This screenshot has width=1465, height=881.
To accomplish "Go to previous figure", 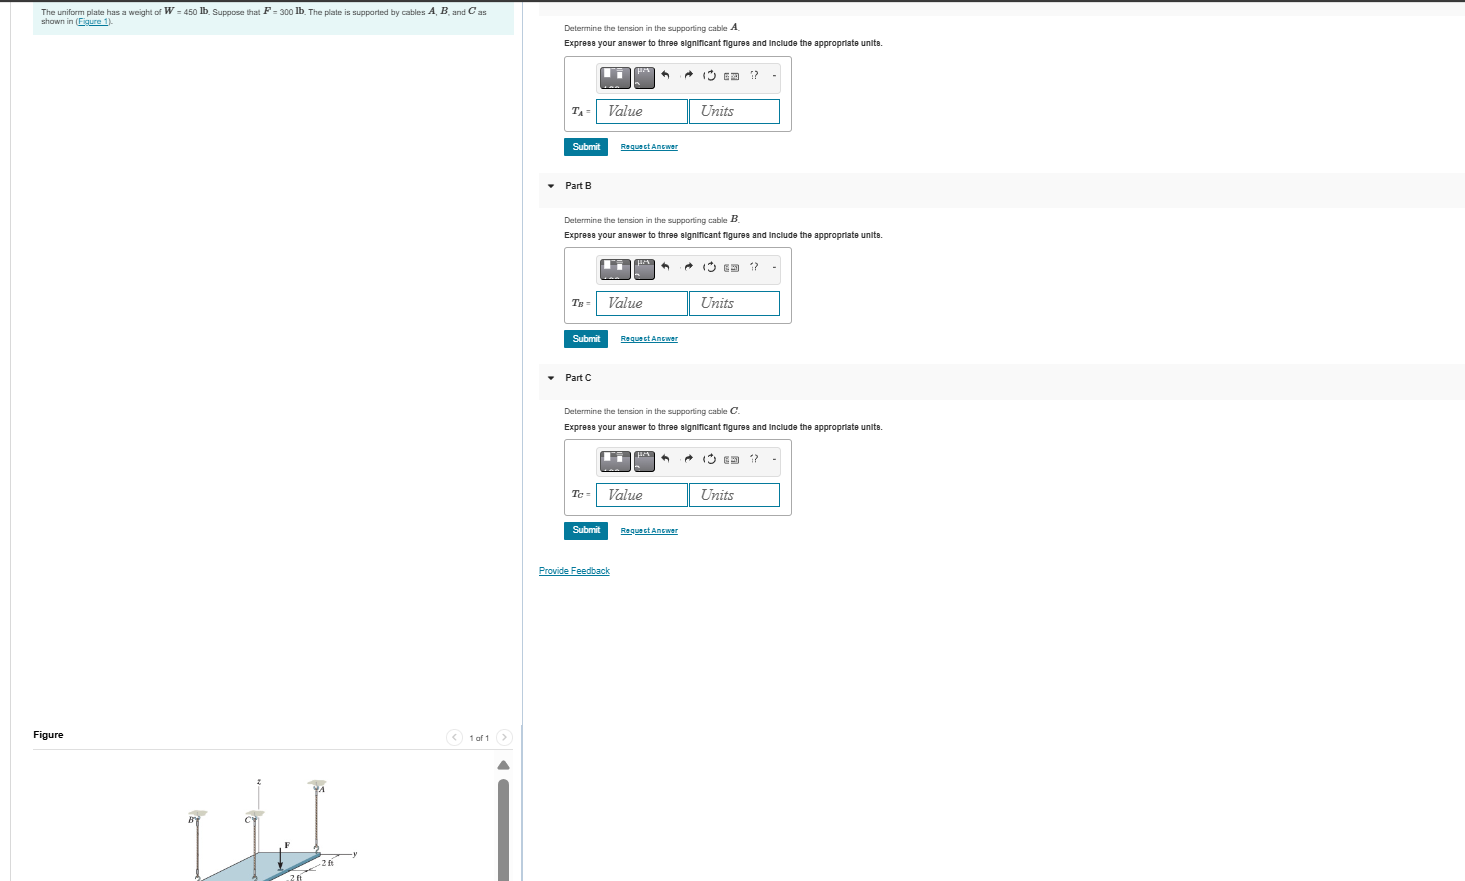I will [455, 737].
